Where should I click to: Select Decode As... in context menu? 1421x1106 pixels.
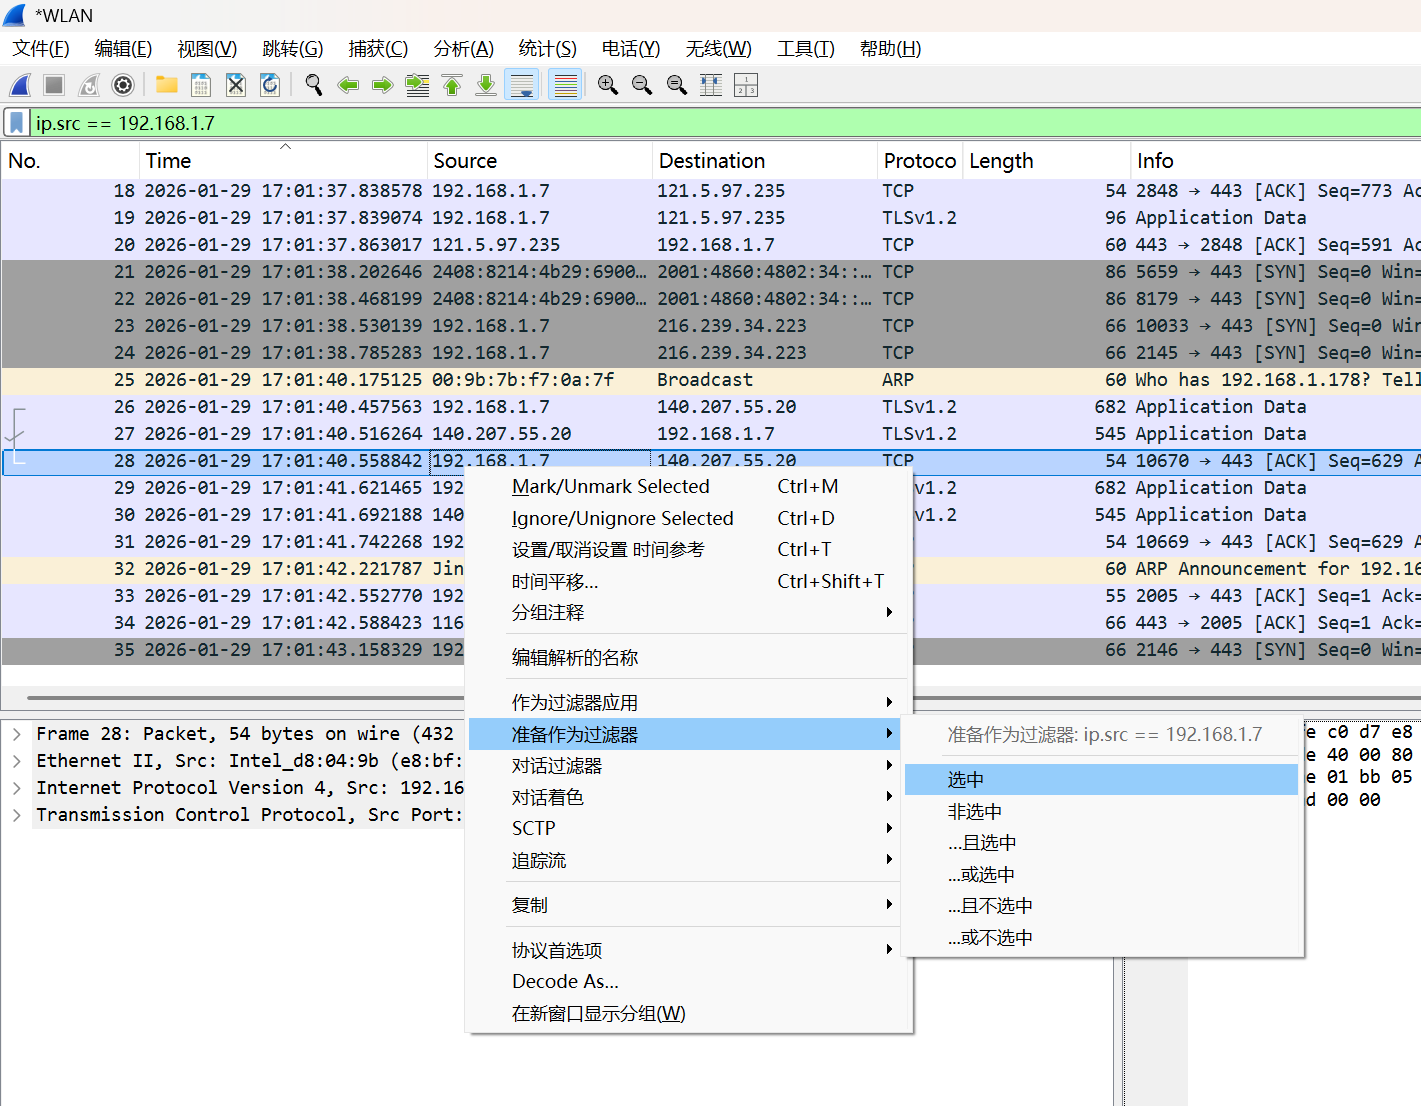[x=689, y=982]
